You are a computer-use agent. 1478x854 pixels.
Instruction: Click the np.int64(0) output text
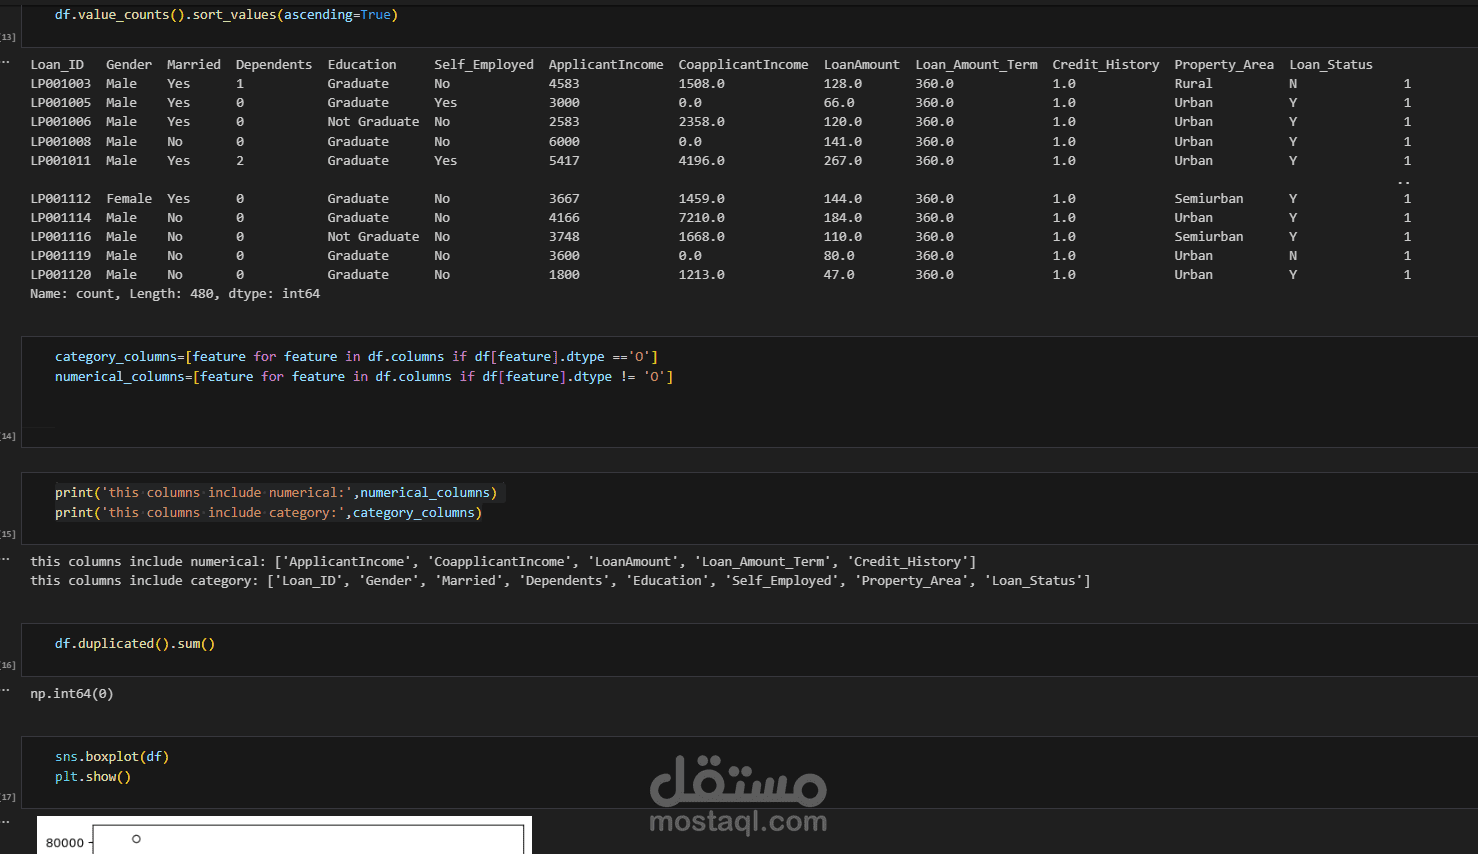(72, 694)
